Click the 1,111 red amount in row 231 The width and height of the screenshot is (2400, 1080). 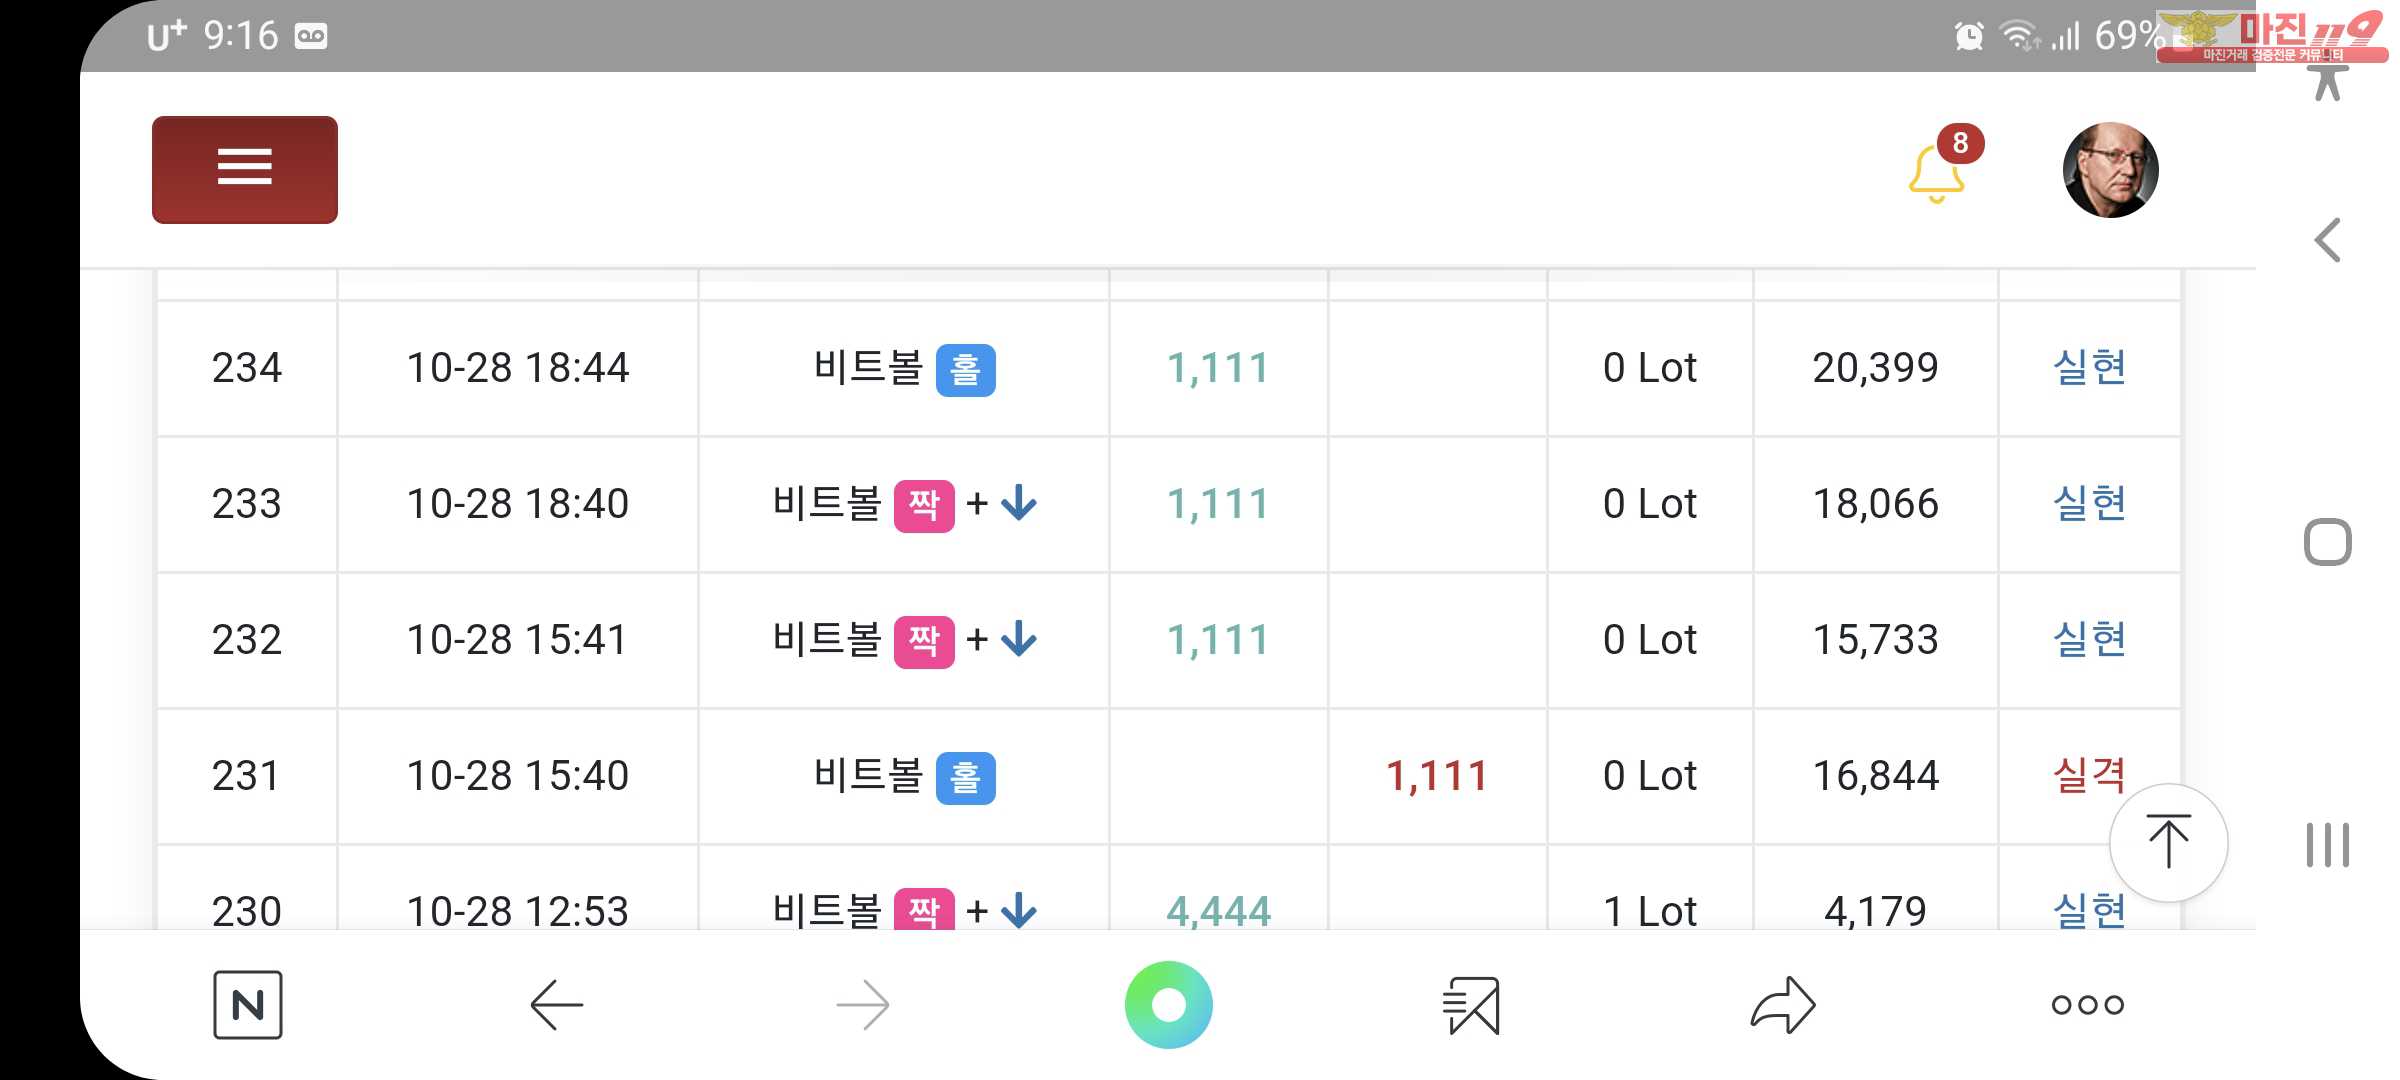[x=1437, y=776]
